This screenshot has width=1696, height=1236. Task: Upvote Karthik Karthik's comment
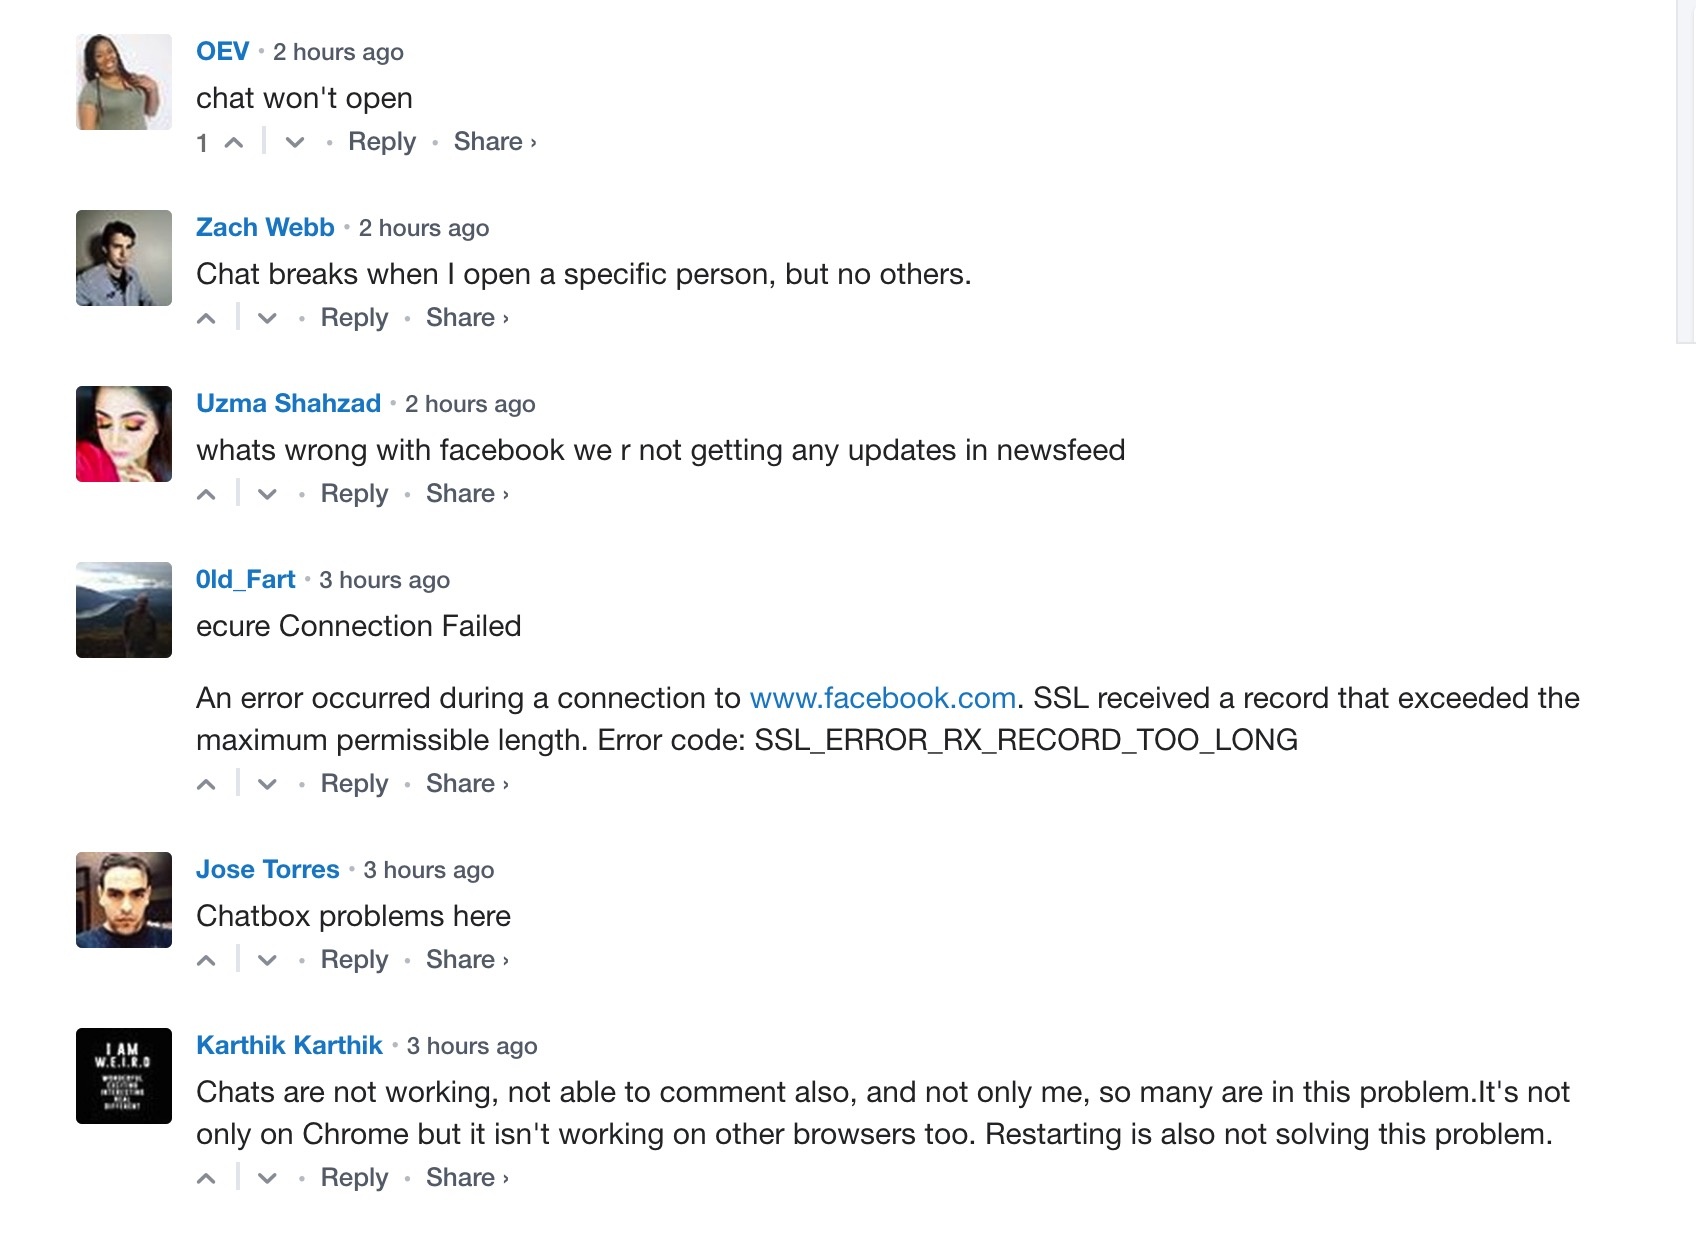pyautogui.click(x=207, y=1179)
